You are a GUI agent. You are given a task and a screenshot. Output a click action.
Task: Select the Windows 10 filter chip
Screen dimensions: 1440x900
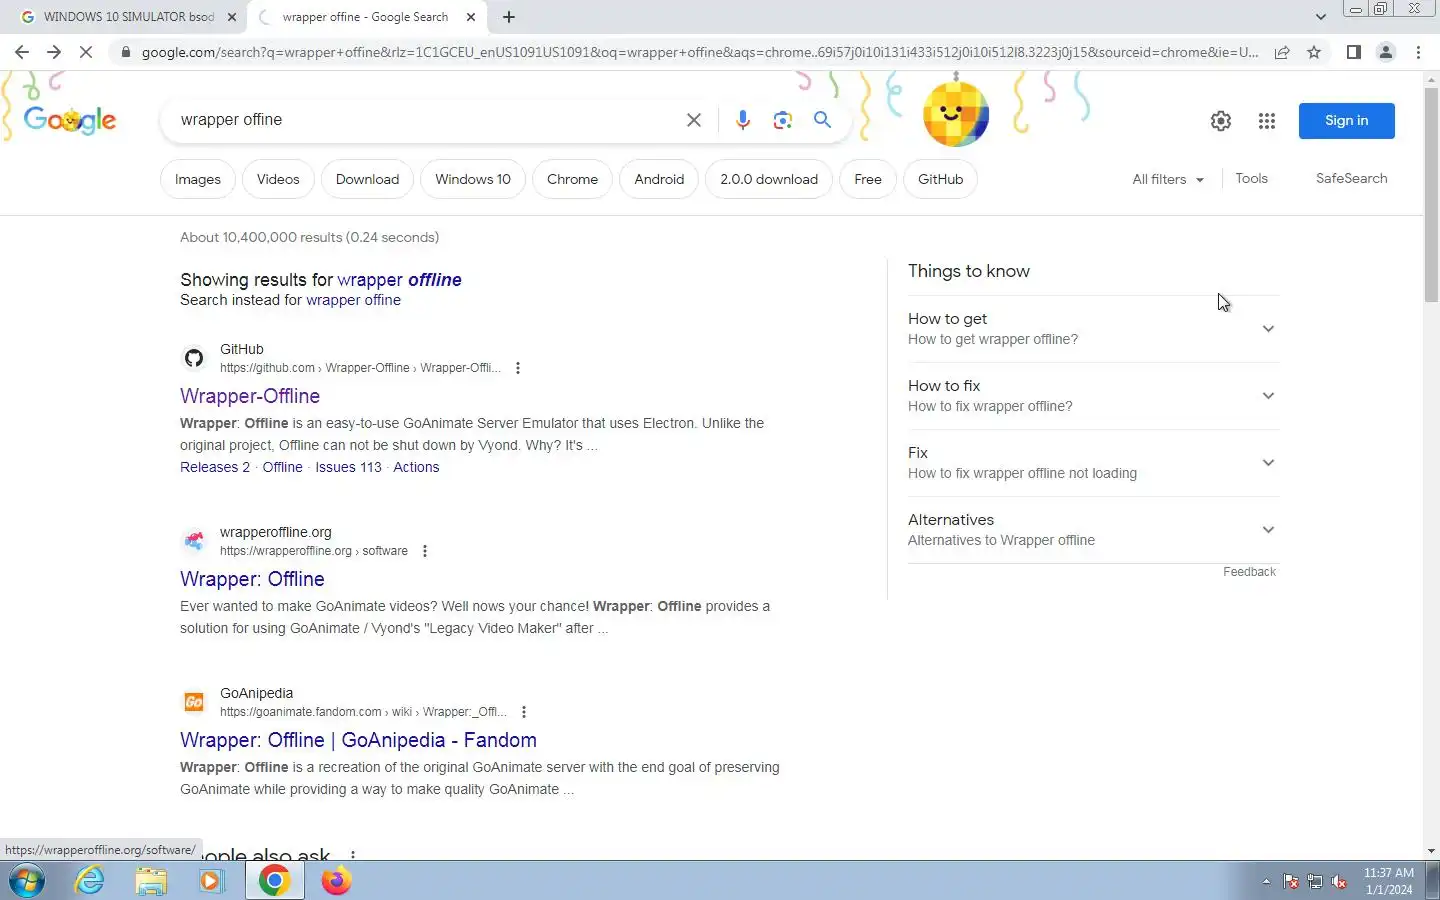point(473,179)
